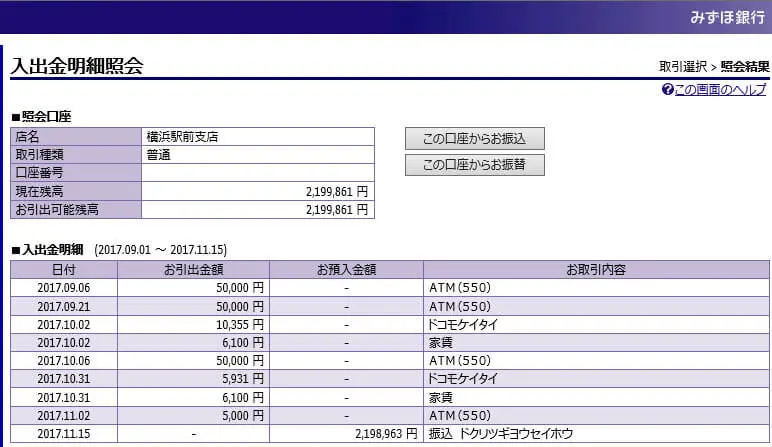The height and width of the screenshot is (447, 772).
Task: Click the お引出金額 column header
Action: click(x=193, y=270)
